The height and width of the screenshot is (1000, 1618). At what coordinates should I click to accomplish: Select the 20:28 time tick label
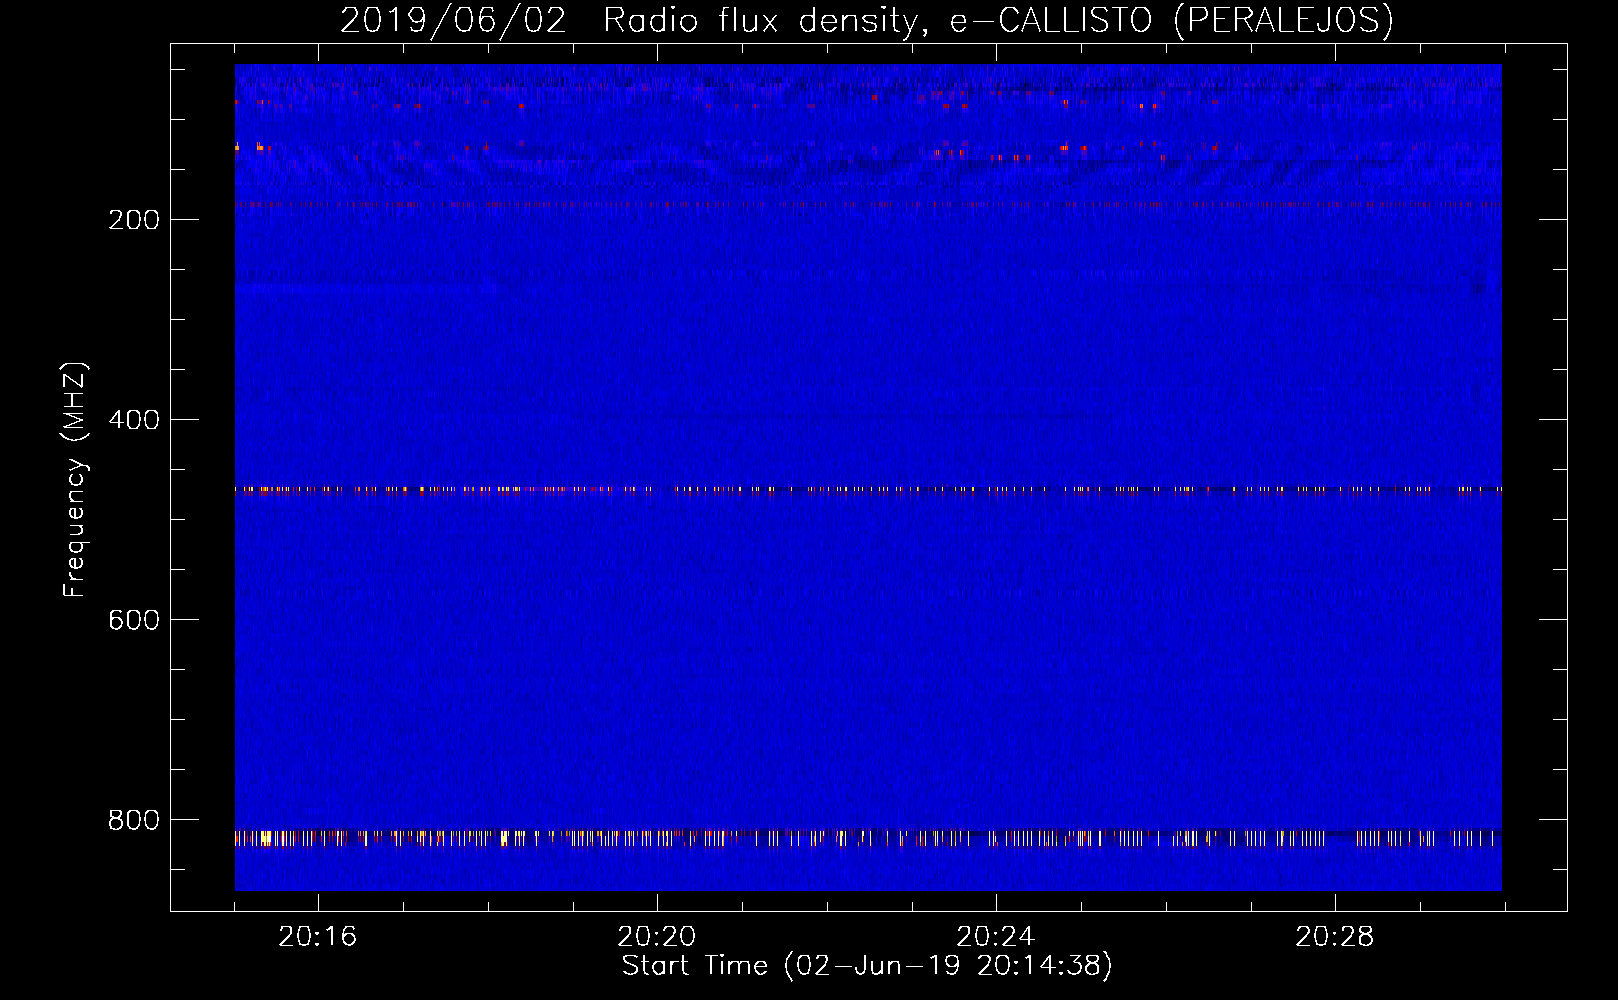(x=1335, y=937)
